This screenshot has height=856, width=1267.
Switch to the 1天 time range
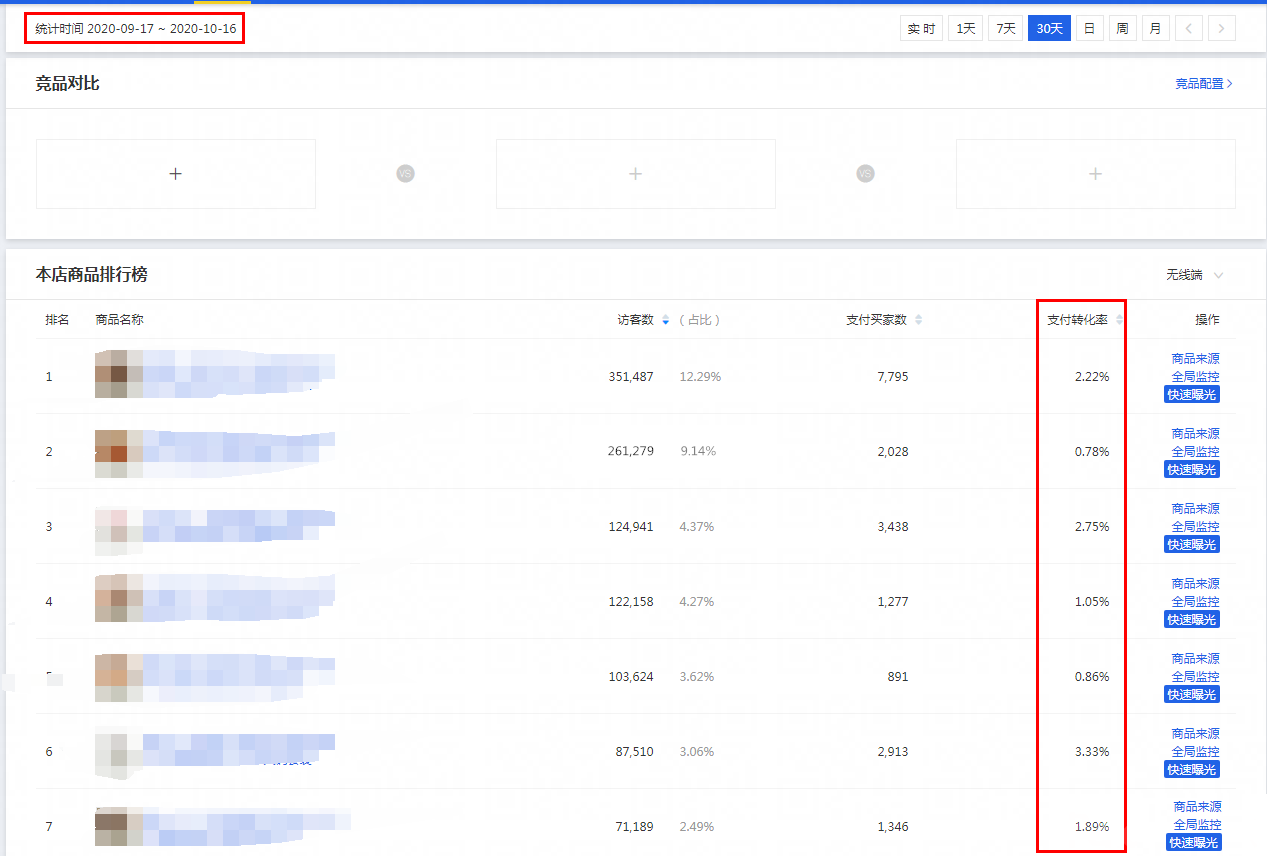click(965, 29)
